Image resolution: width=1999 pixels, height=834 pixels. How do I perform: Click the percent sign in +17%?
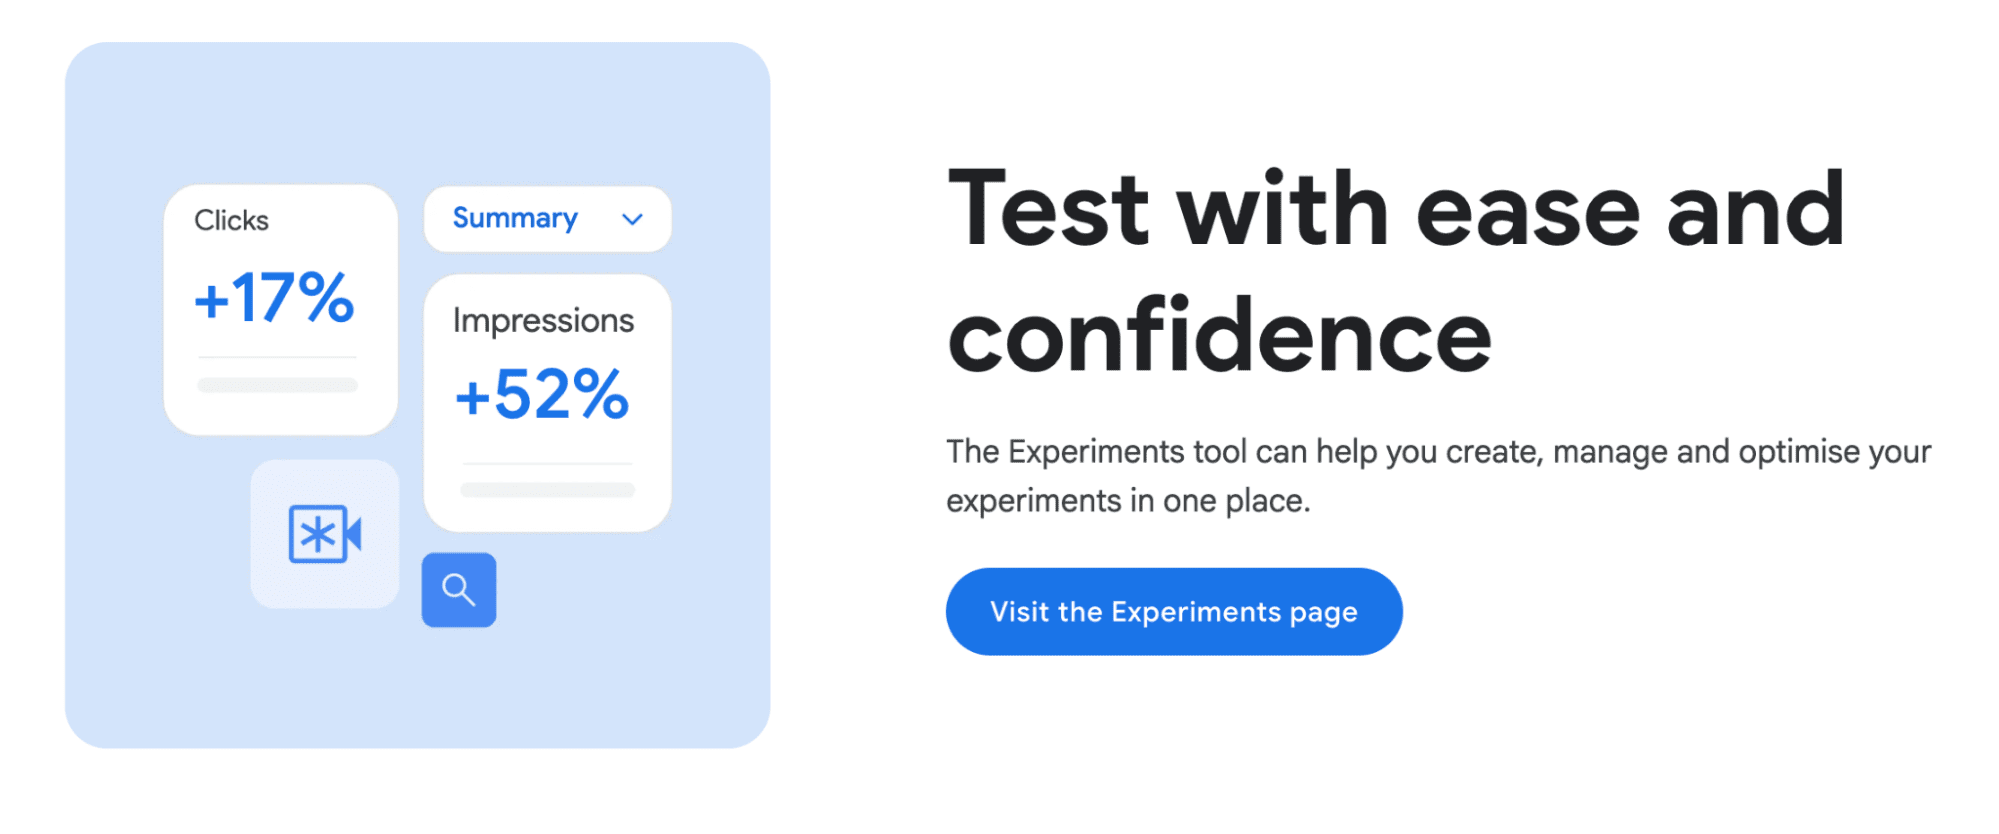pyautogui.click(x=326, y=297)
